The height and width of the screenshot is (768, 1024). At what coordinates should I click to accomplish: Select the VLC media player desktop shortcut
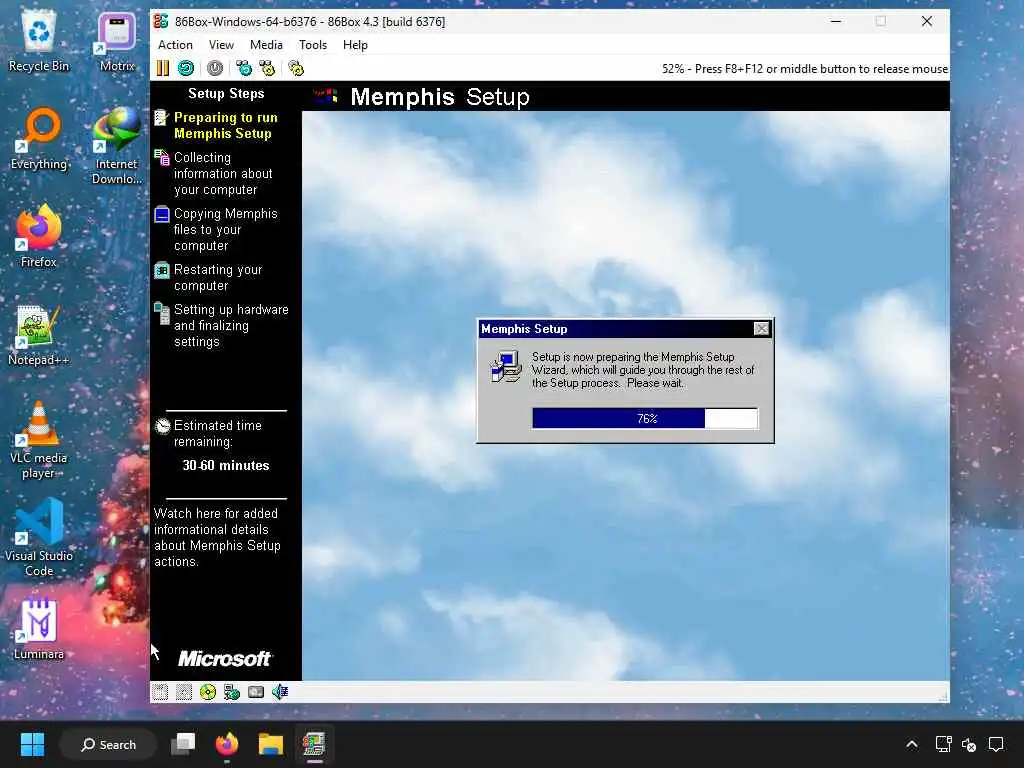click(x=39, y=440)
